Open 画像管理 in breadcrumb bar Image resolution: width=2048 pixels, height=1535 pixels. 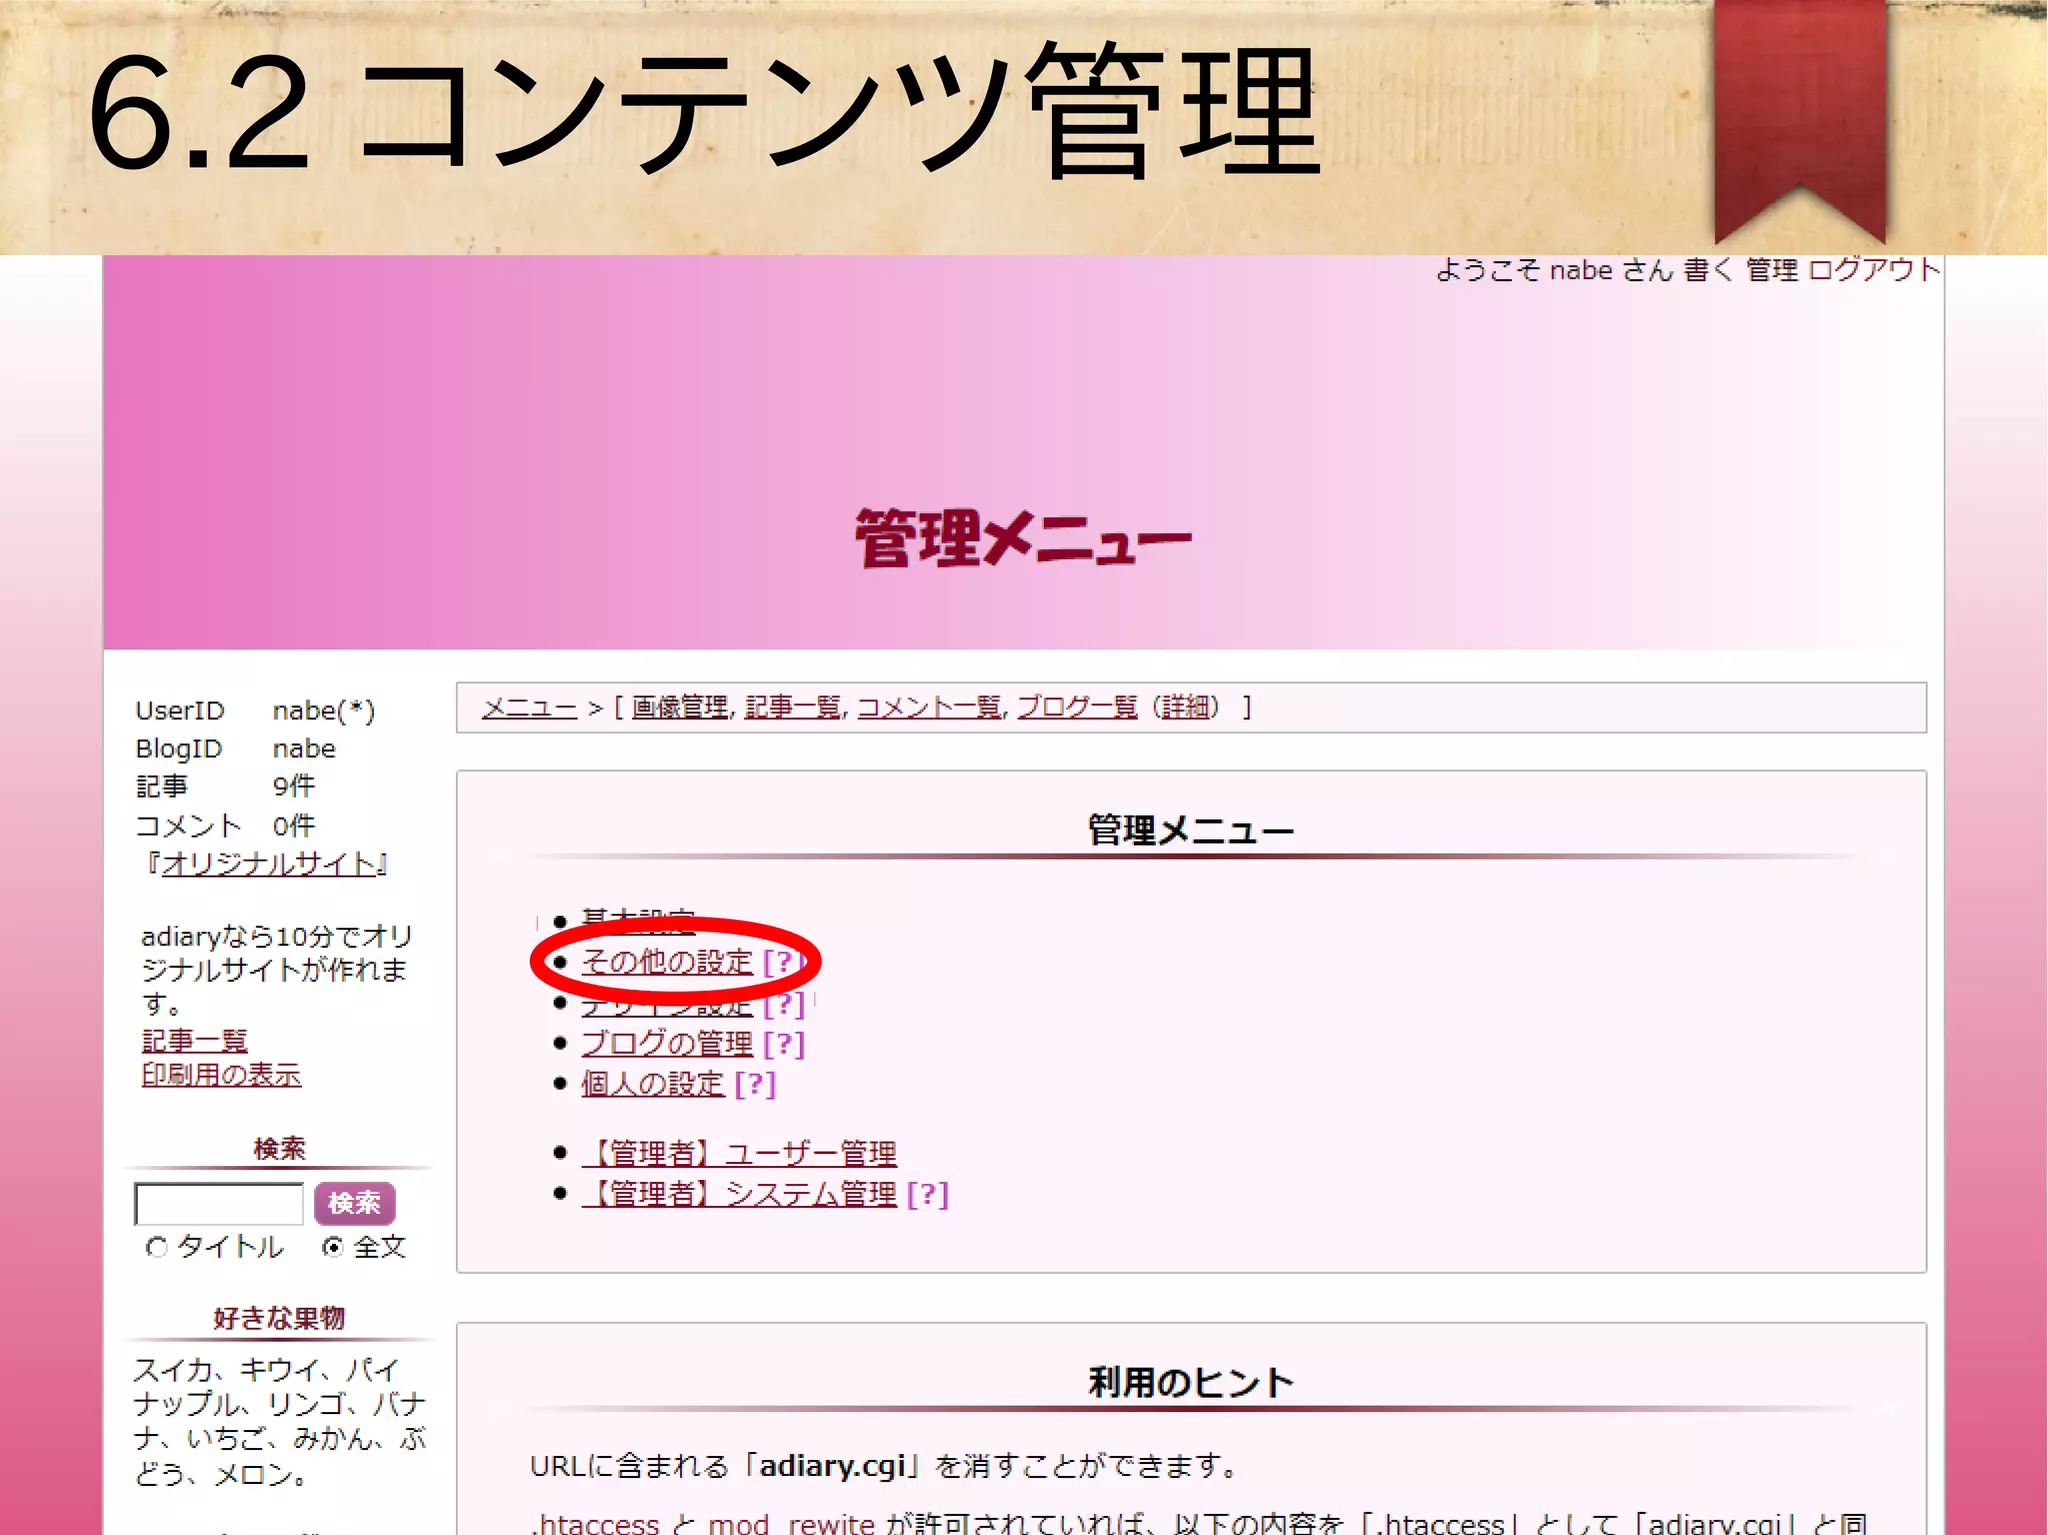tap(680, 707)
